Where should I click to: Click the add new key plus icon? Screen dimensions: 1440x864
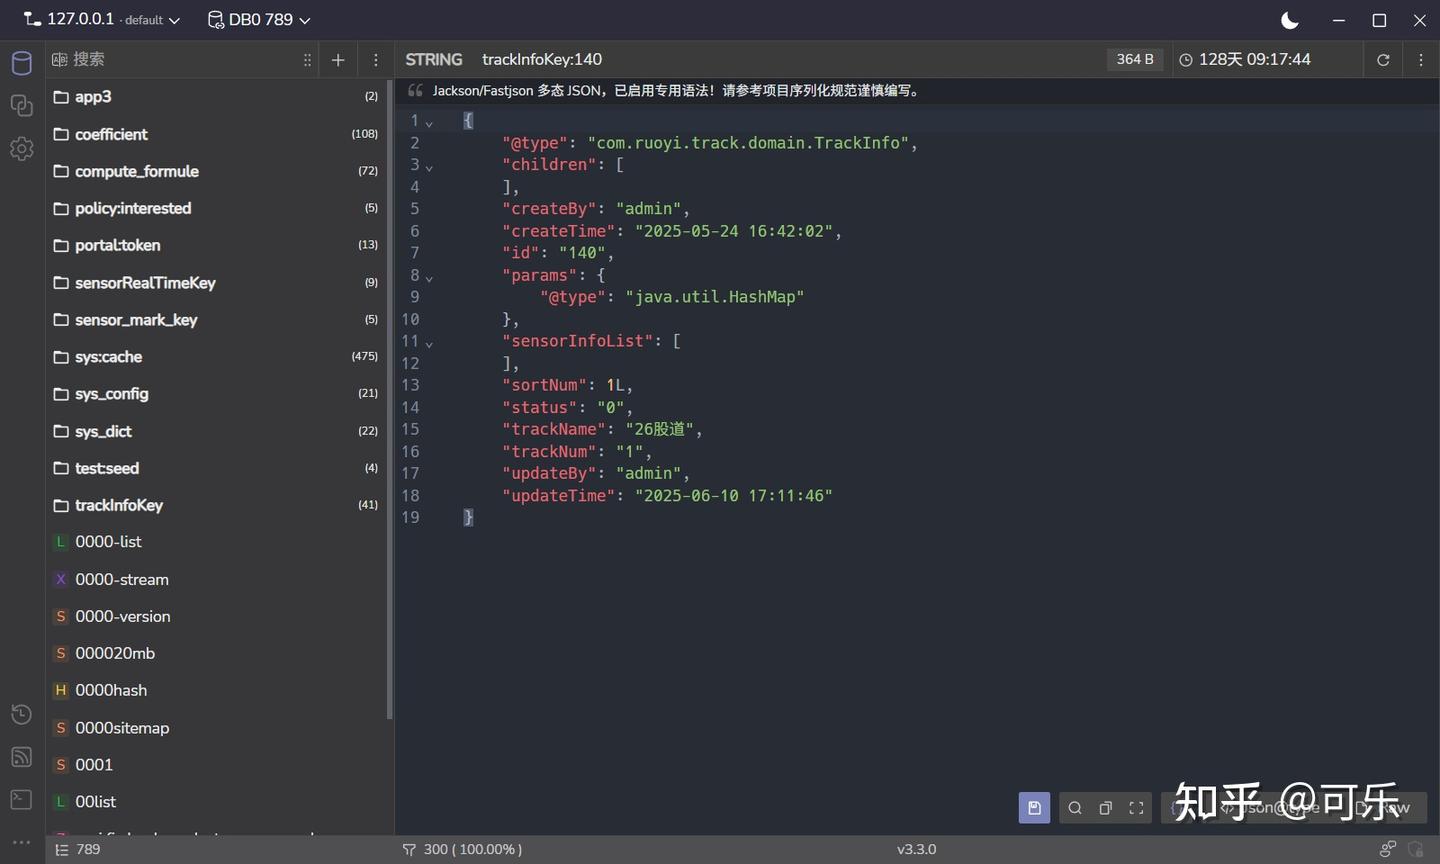(x=338, y=60)
